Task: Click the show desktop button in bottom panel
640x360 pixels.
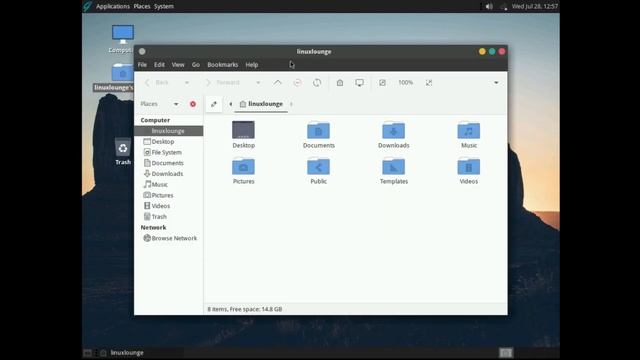Action: click(x=87, y=353)
